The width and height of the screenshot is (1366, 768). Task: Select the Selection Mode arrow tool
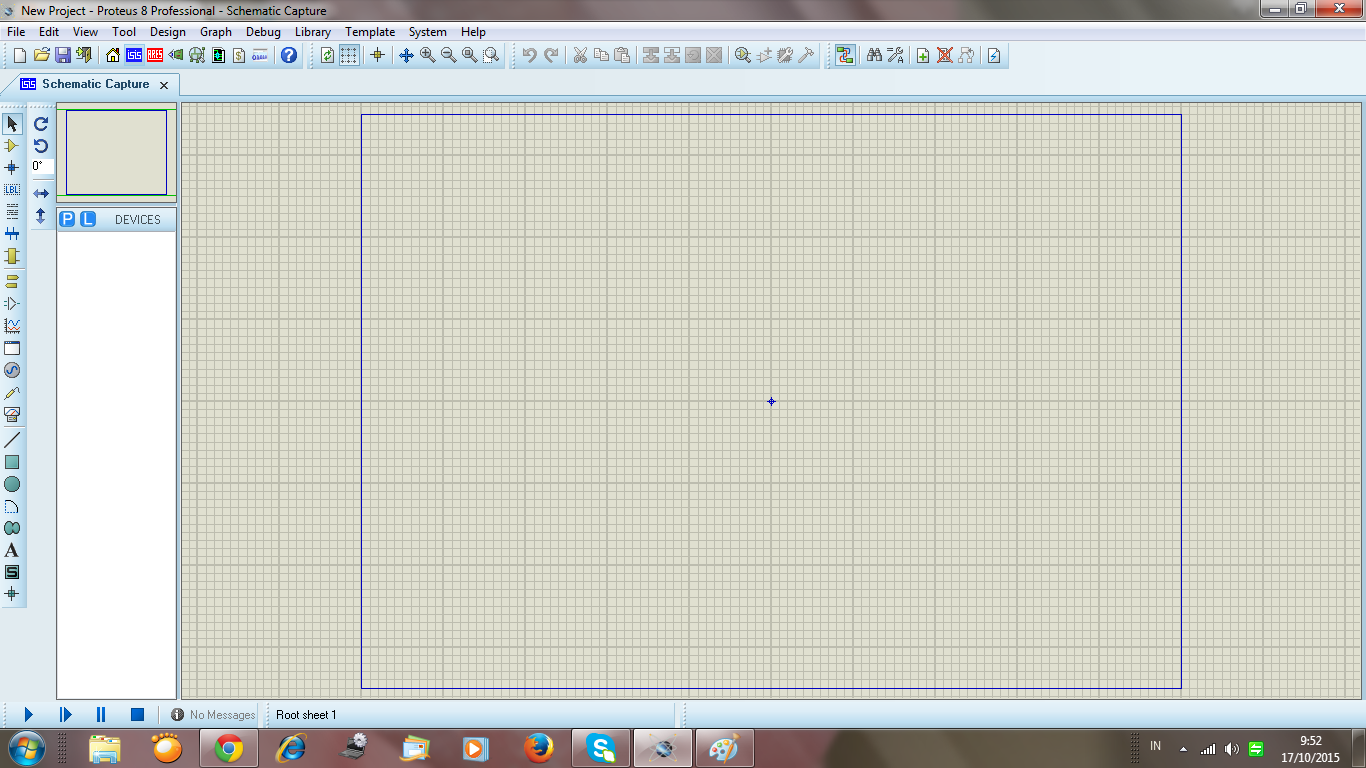pos(12,124)
